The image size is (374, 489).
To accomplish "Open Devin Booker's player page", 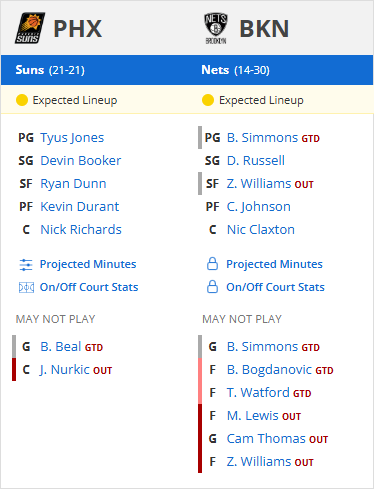I will pos(81,161).
